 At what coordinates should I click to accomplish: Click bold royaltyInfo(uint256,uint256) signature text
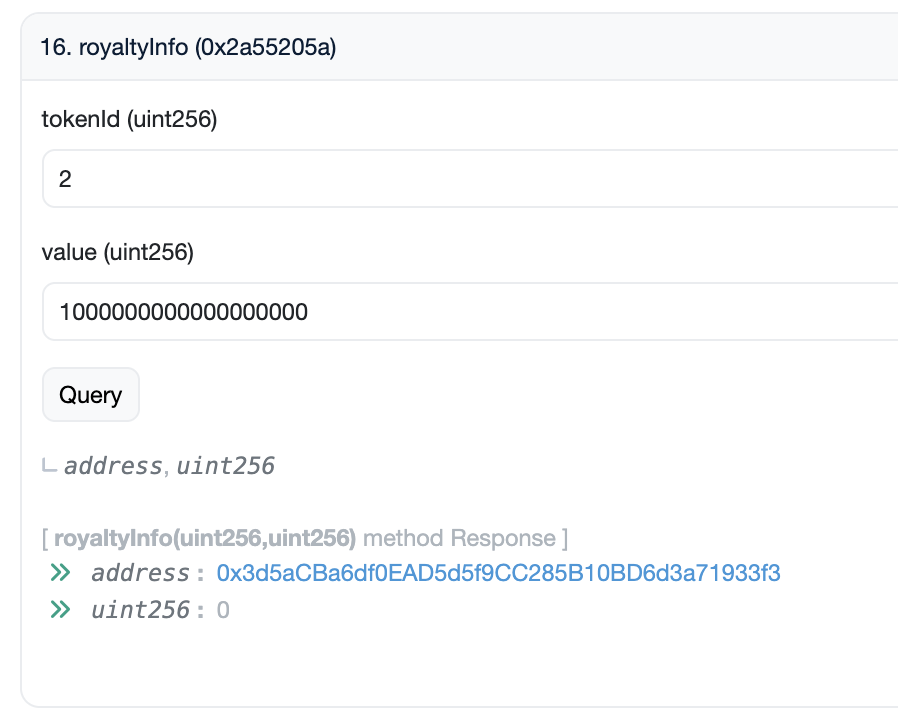(204, 538)
